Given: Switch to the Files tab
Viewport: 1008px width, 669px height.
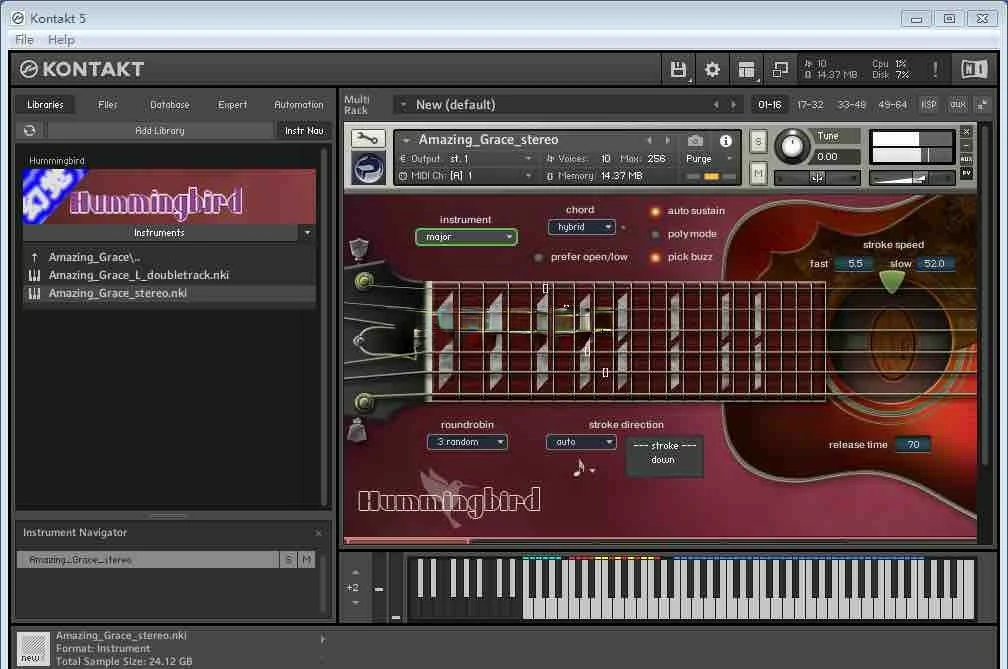Looking at the screenshot, I should pos(108,105).
